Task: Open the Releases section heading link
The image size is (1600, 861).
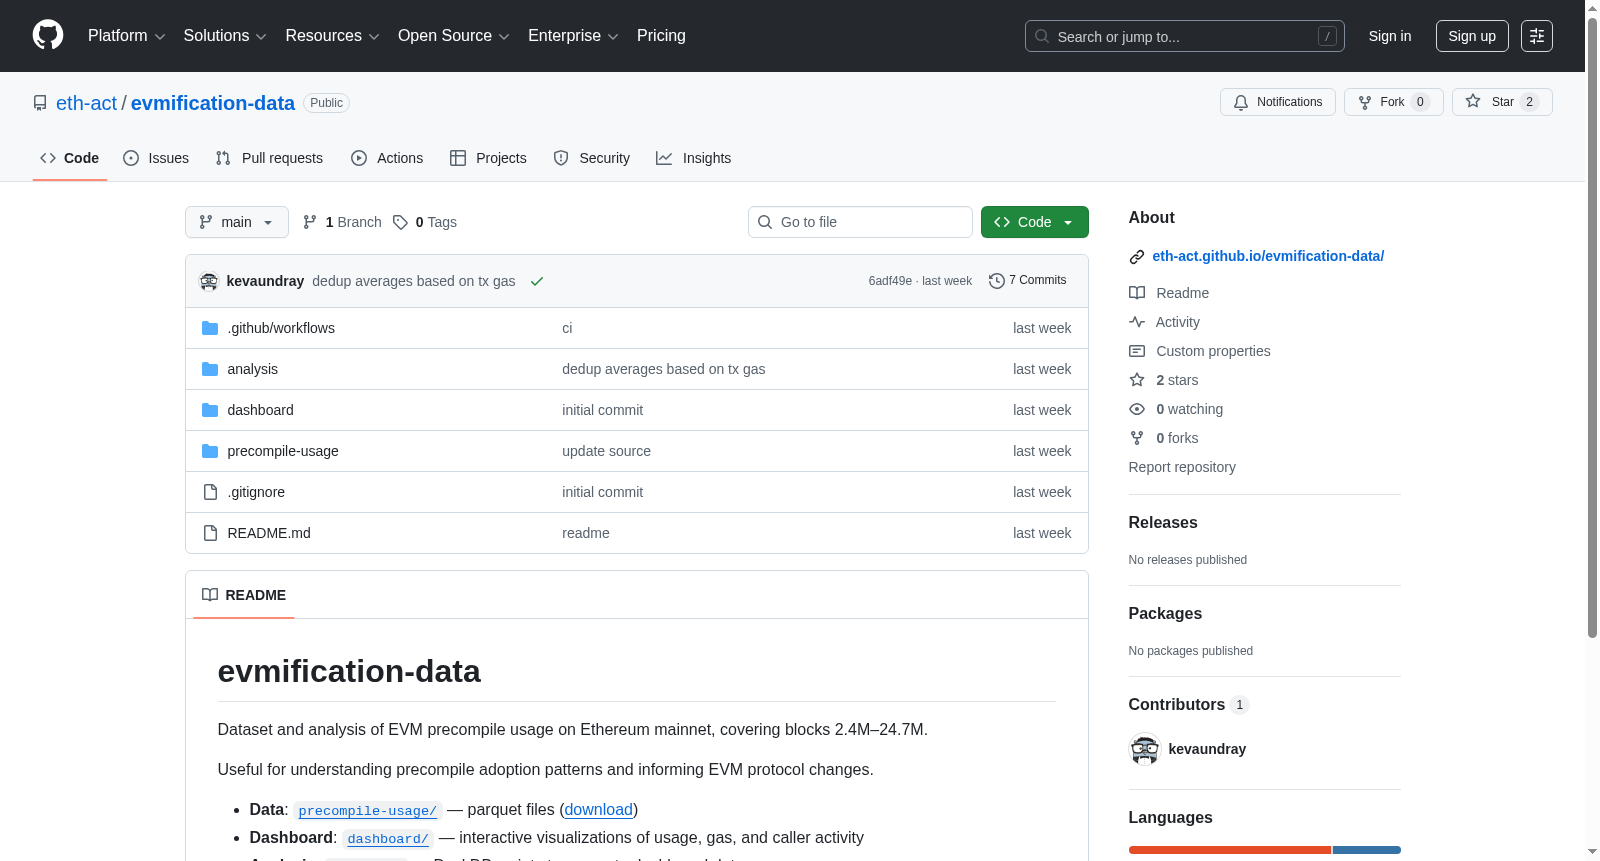Action: [1163, 522]
